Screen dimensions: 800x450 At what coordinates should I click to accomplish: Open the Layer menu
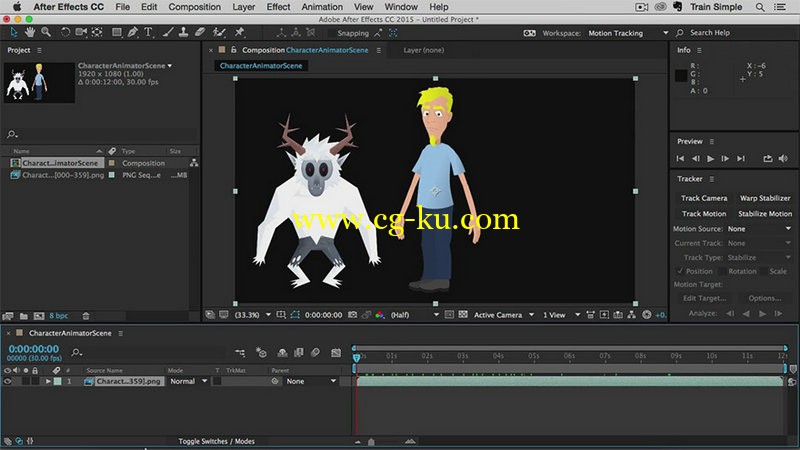coord(243,7)
